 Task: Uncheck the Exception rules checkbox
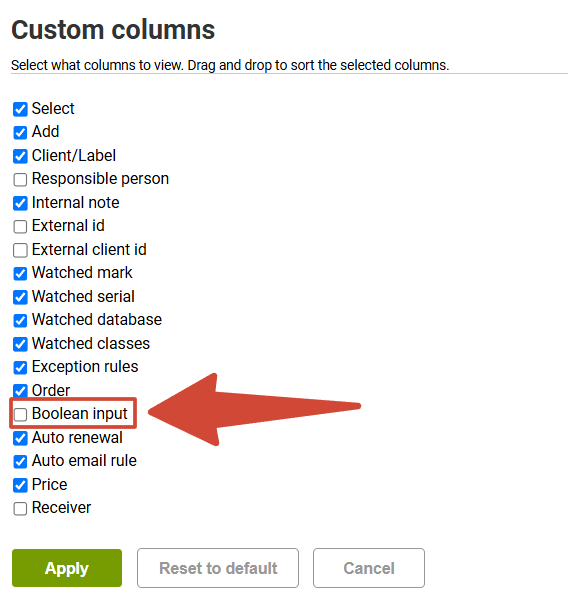coord(20,368)
